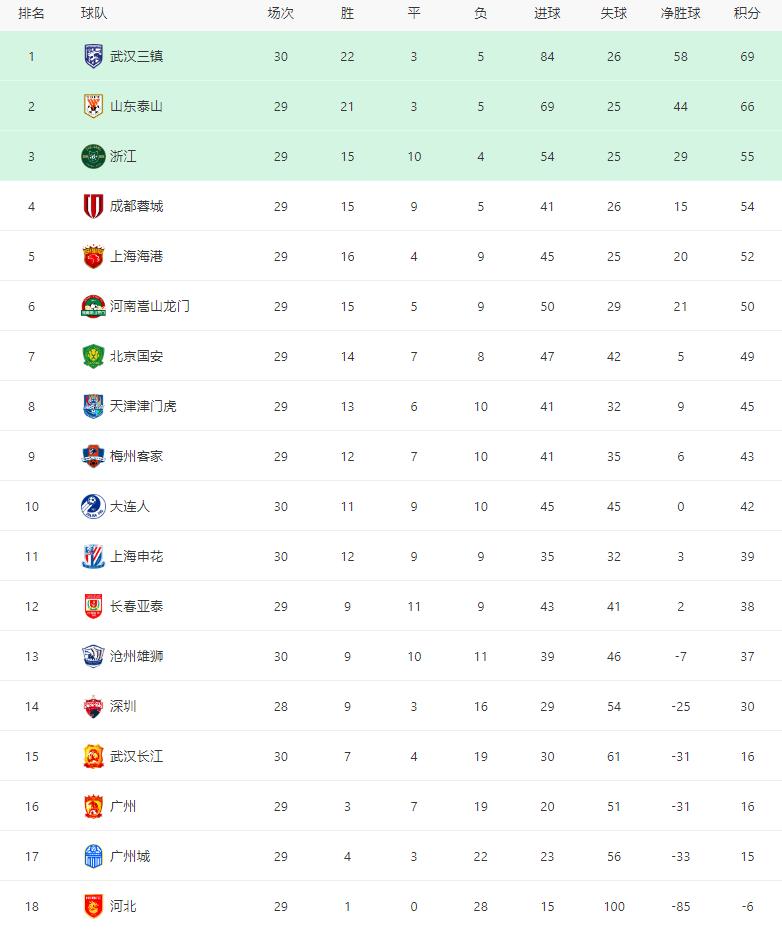
Task: Click the 上海申花 team badge icon
Action: coord(93,556)
